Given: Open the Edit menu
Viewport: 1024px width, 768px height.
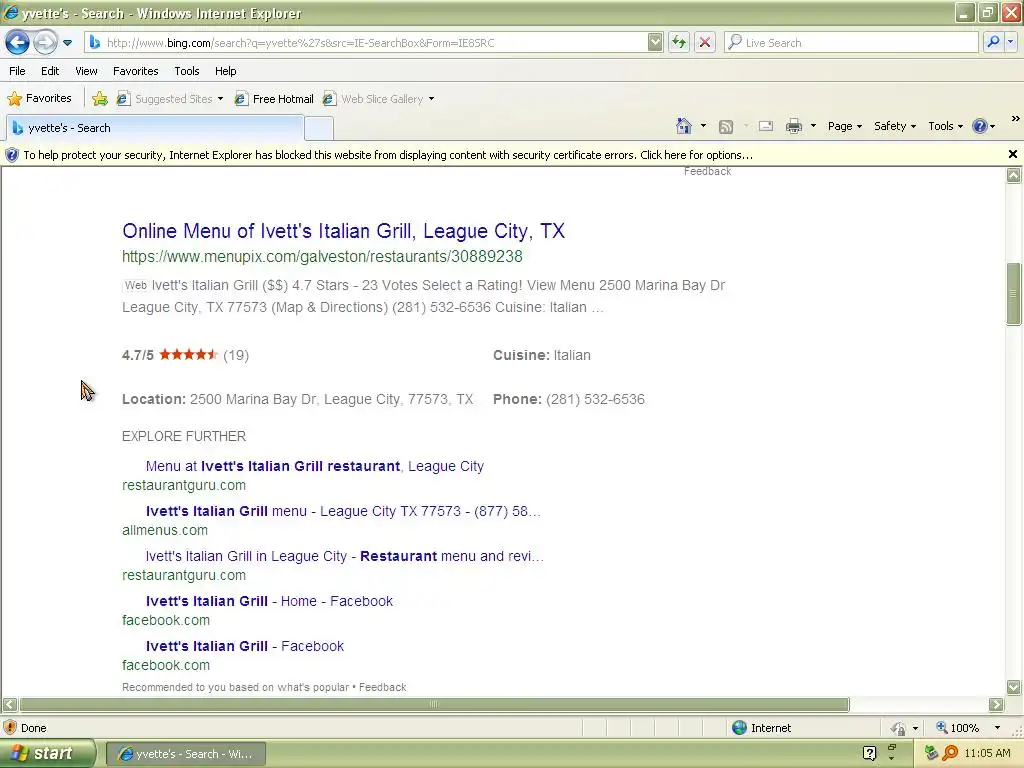Looking at the screenshot, I should click(x=50, y=71).
